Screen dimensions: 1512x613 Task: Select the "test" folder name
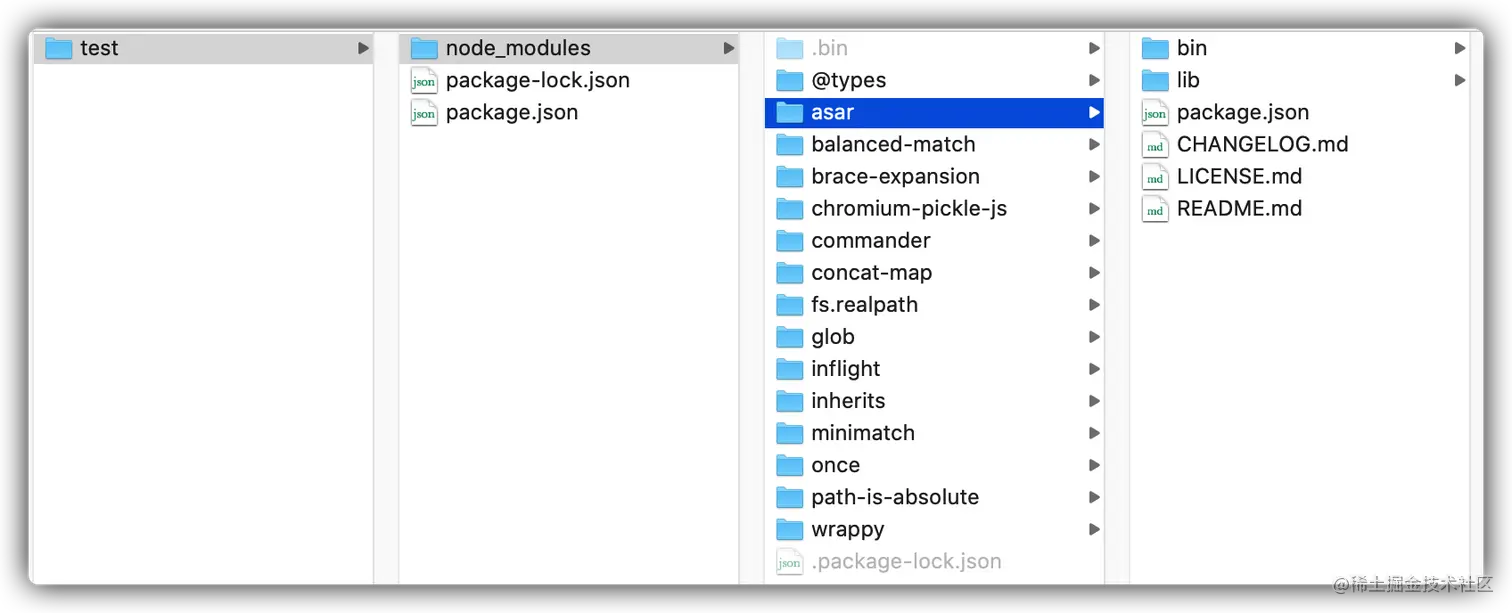[99, 48]
